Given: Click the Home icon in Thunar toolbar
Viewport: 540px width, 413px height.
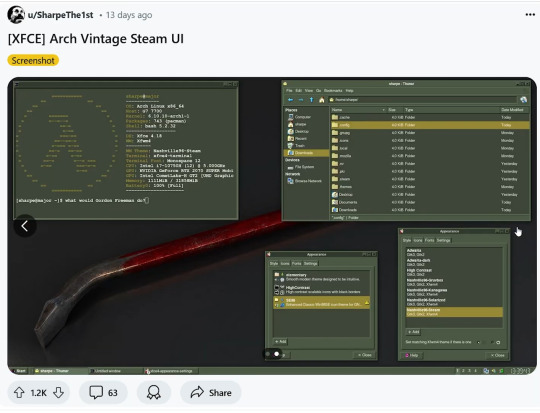Looking at the screenshot, I should tap(322, 100).
